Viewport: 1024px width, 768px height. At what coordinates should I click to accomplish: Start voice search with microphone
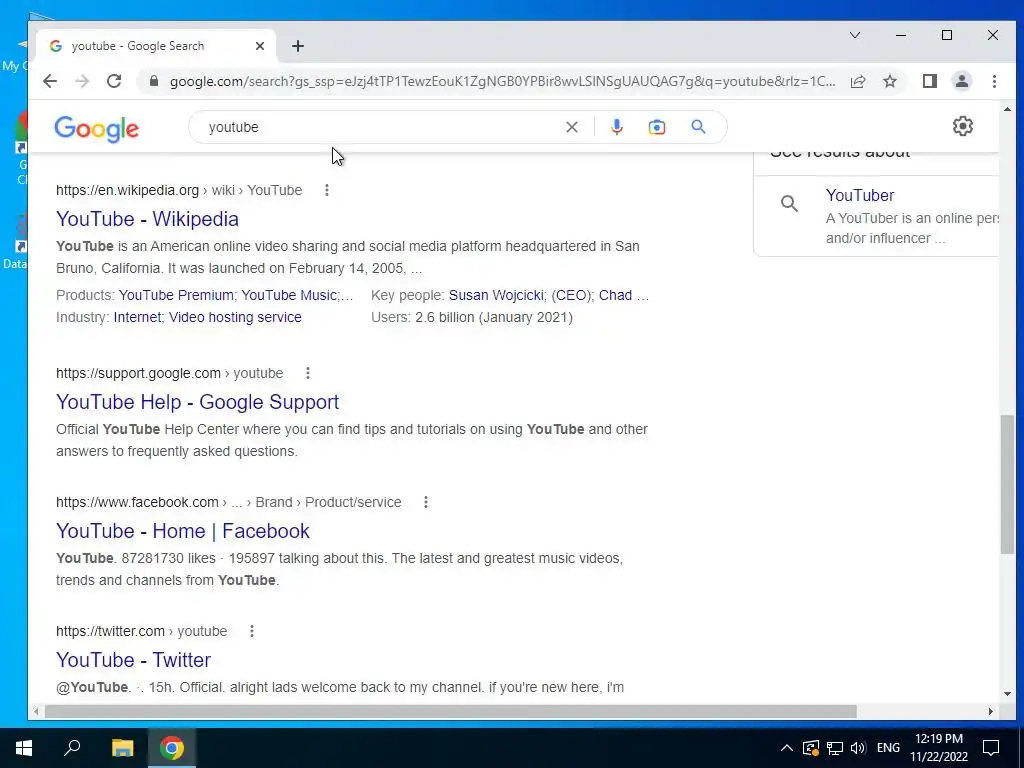(x=616, y=127)
